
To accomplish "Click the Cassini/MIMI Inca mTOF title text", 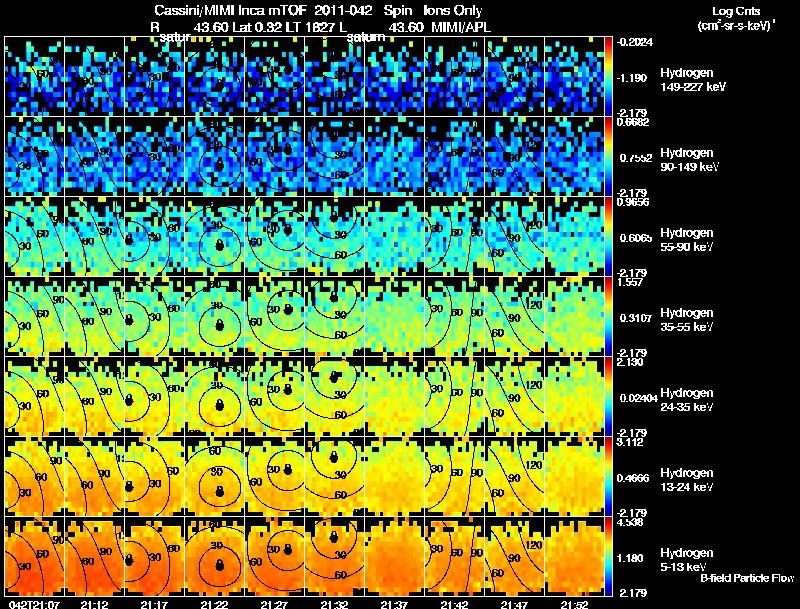I will (x=230, y=11).
